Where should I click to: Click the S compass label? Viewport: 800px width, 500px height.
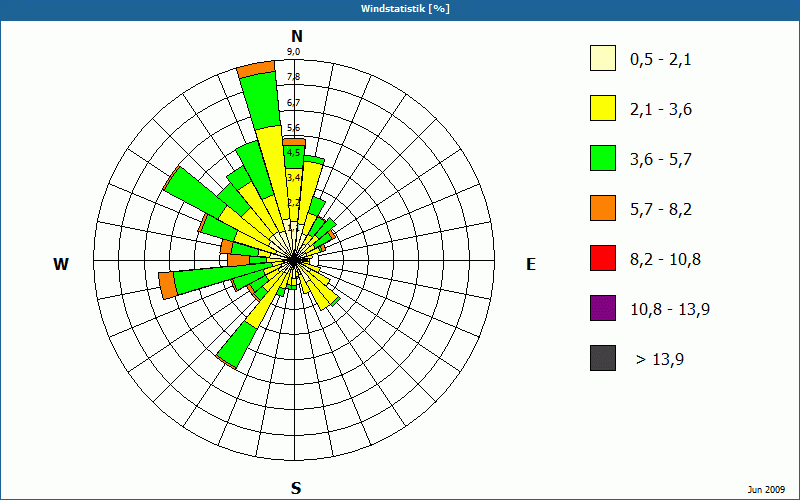click(x=296, y=488)
